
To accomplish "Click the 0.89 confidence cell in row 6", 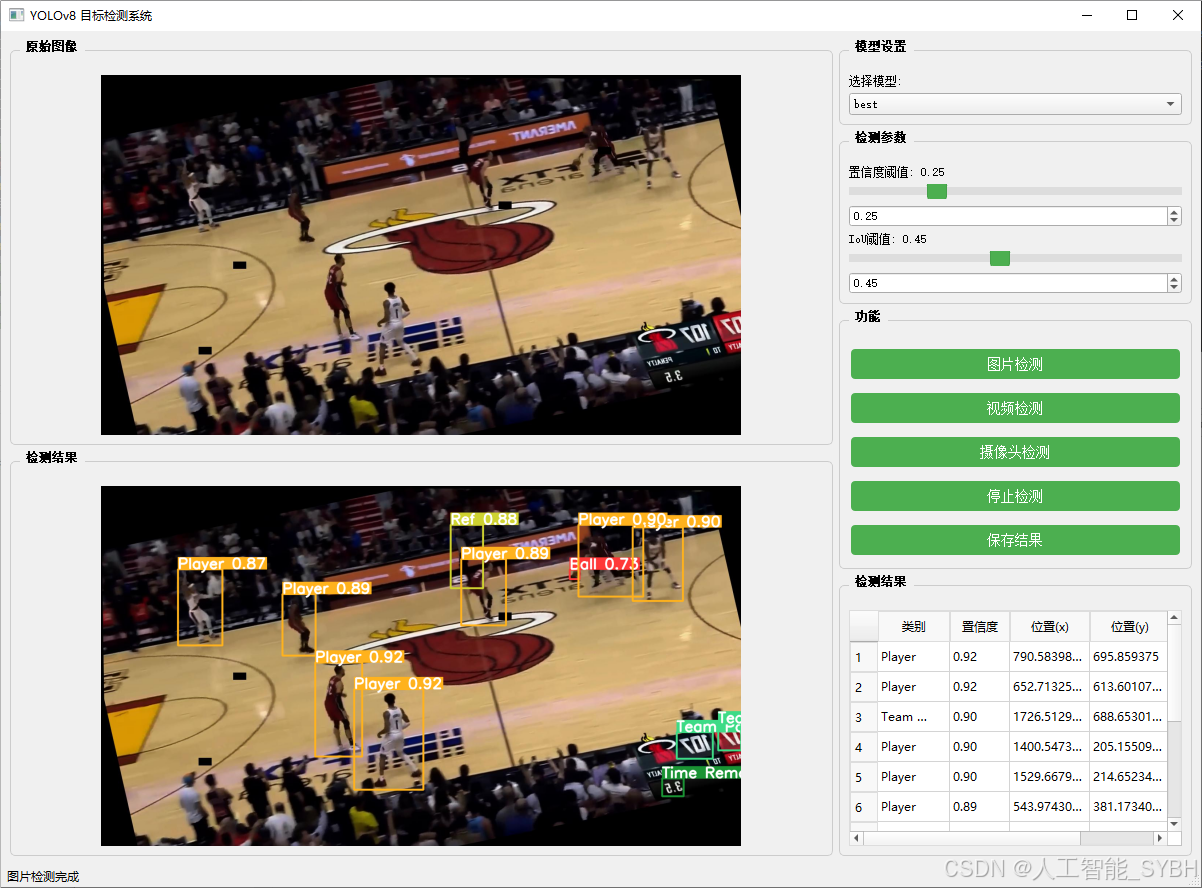I will point(979,807).
